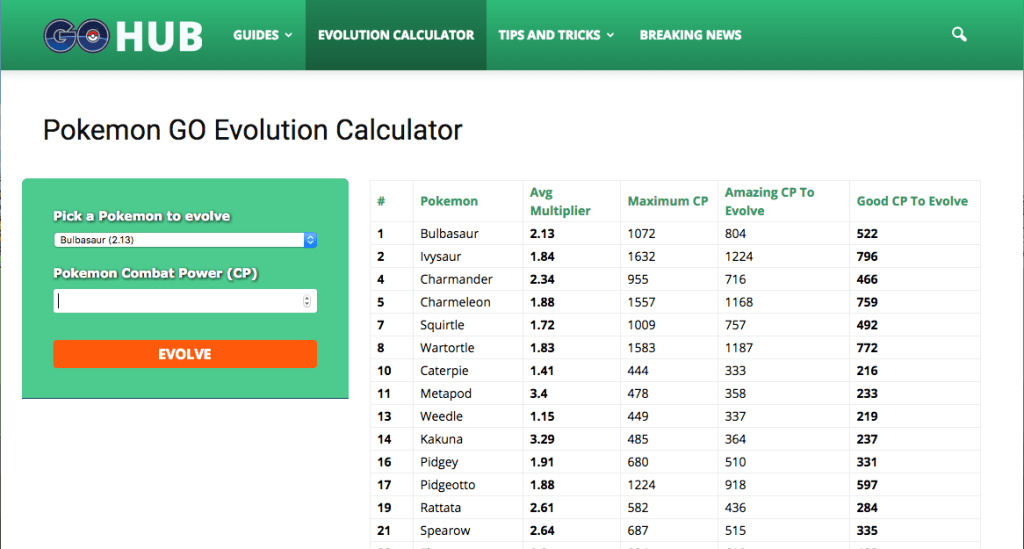Select Rattata in the table

click(440, 508)
